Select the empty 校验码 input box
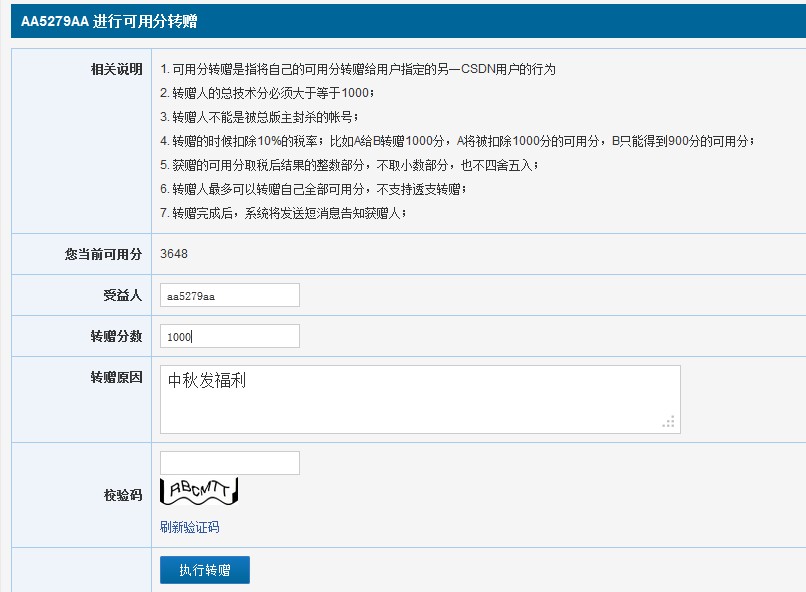Screen dimensions: 806x592 [230, 463]
